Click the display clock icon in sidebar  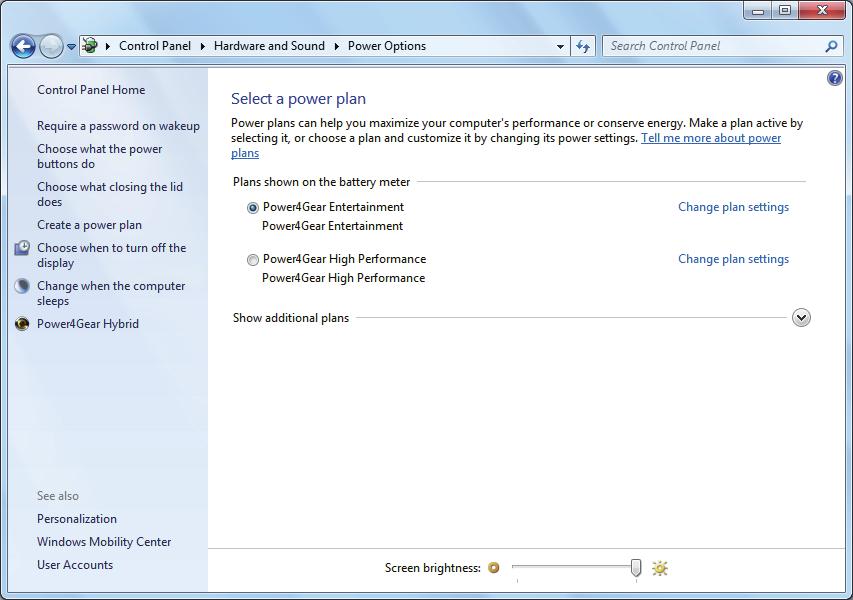(x=22, y=248)
